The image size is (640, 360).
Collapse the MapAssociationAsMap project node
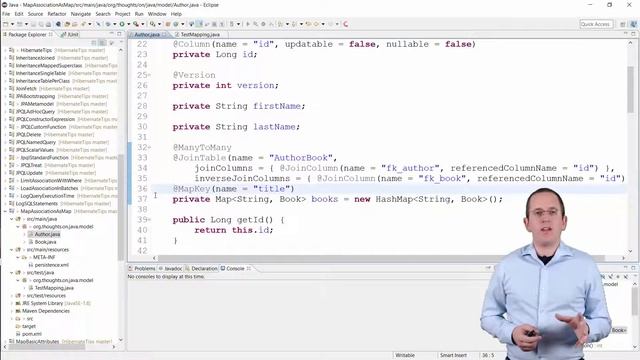coord(5,211)
